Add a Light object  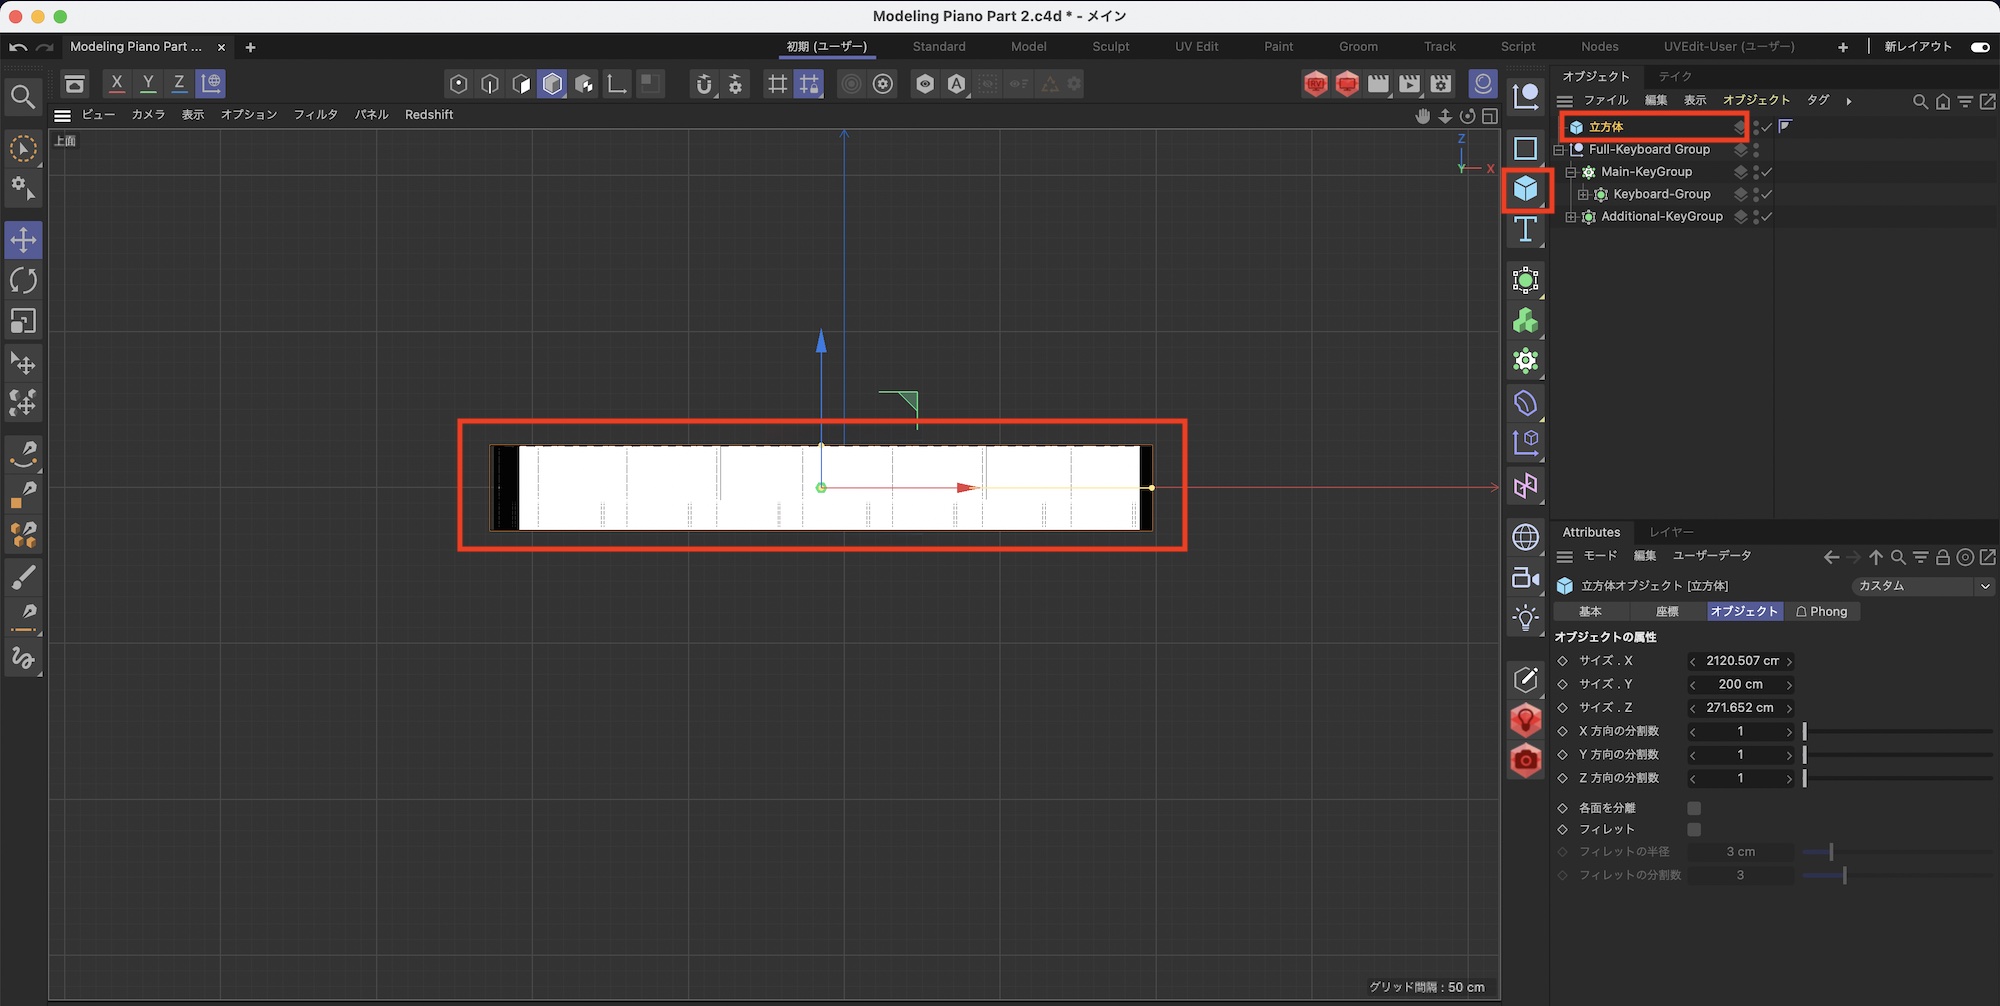coord(1525,618)
